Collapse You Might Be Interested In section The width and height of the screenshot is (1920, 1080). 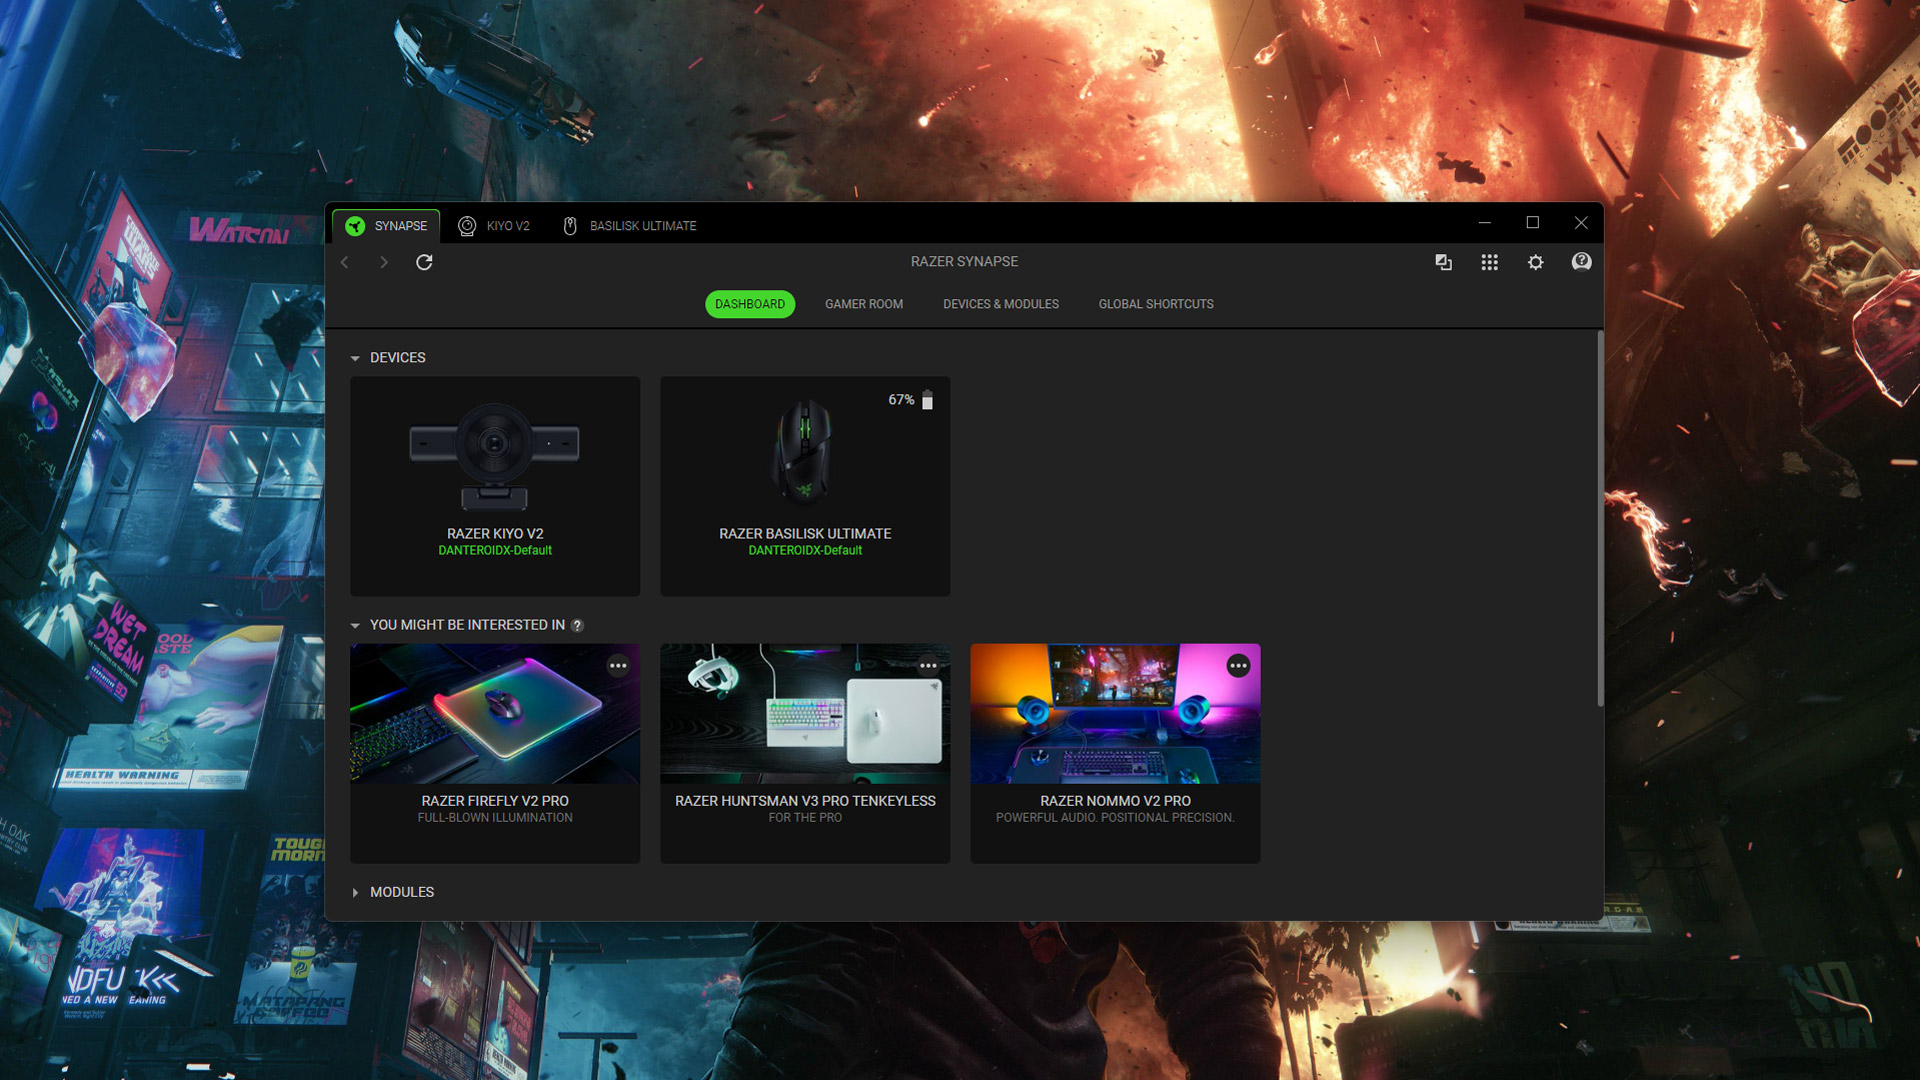355,625
